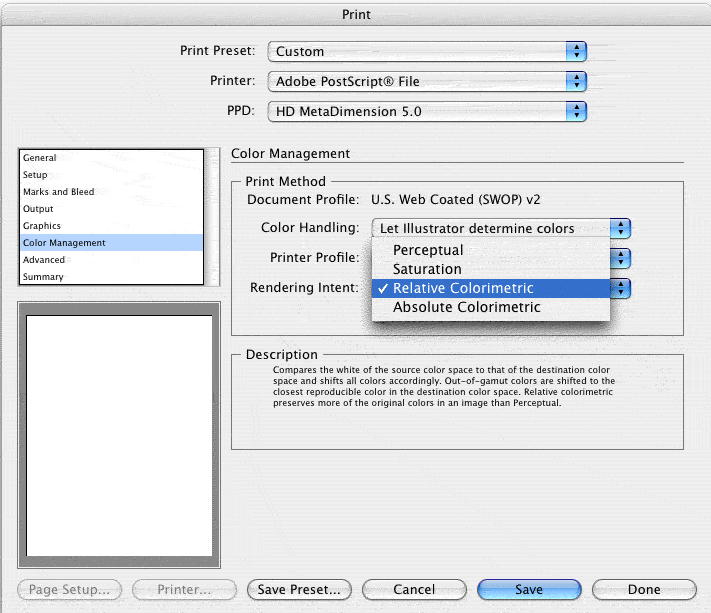Click the Page Setup button
The height and width of the screenshot is (613, 711).
69,589
